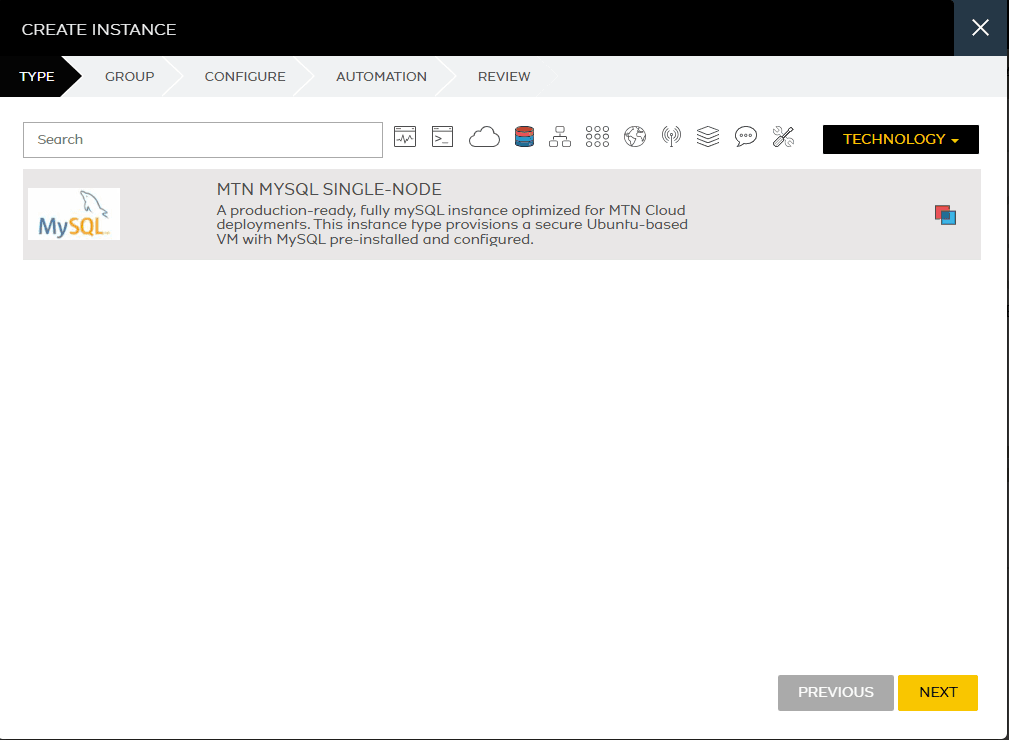Select the MySQL logo thumbnail
The image size is (1009, 740).
(x=74, y=214)
